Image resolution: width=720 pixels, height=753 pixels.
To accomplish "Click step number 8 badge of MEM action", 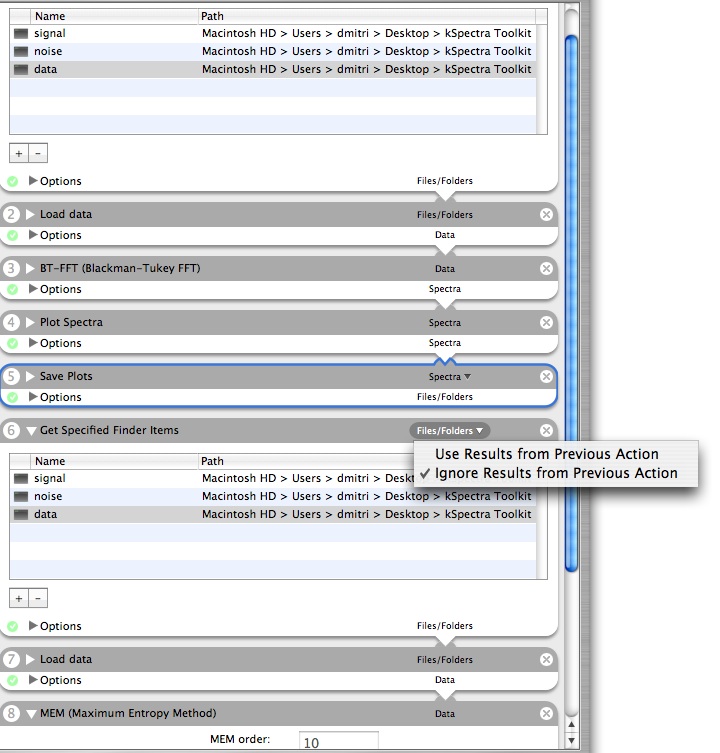I will 11,713.
